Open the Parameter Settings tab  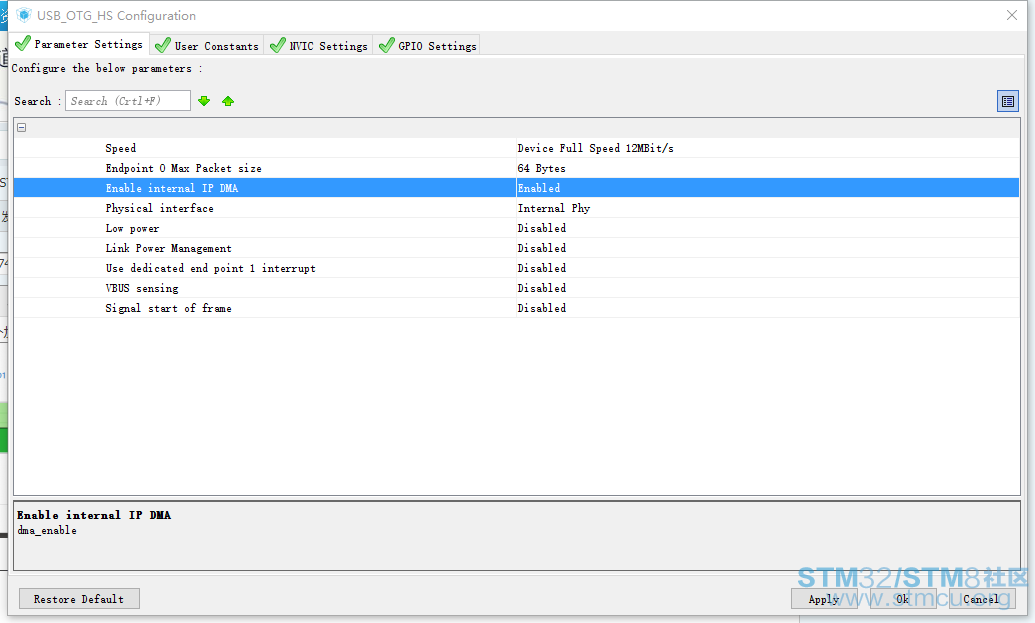click(x=79, y=44)
